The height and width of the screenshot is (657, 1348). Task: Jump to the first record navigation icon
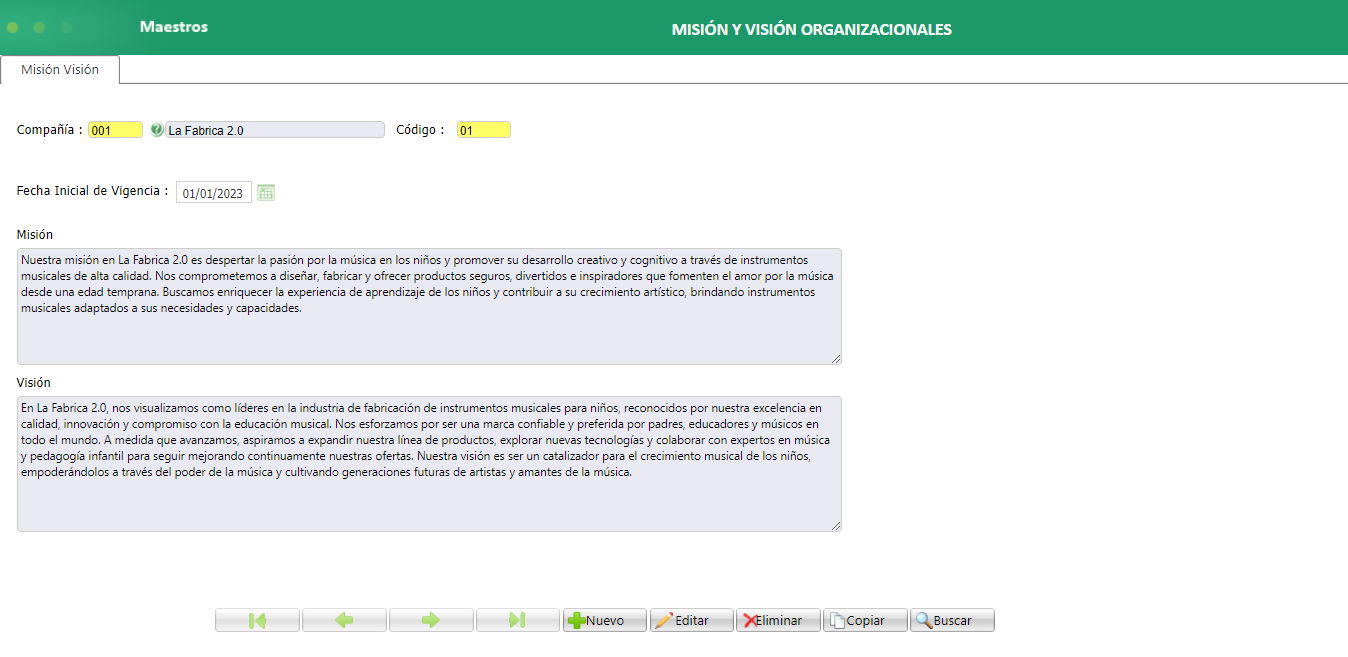tap(256, 619)
